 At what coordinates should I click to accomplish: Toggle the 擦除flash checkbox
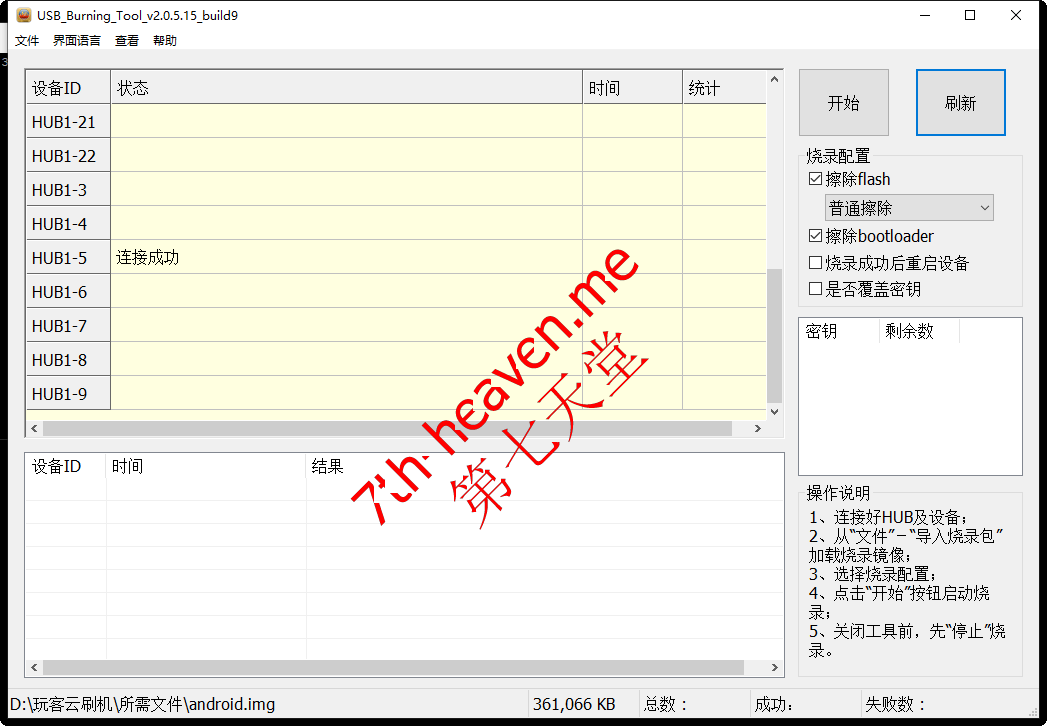(x=815, y=180)
